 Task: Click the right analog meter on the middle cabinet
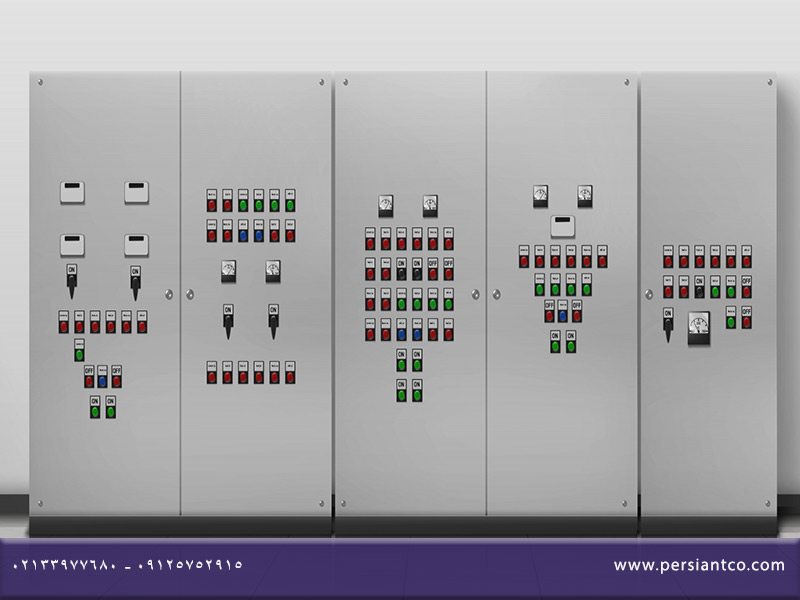pyautogui.click(x=430, y=206)
